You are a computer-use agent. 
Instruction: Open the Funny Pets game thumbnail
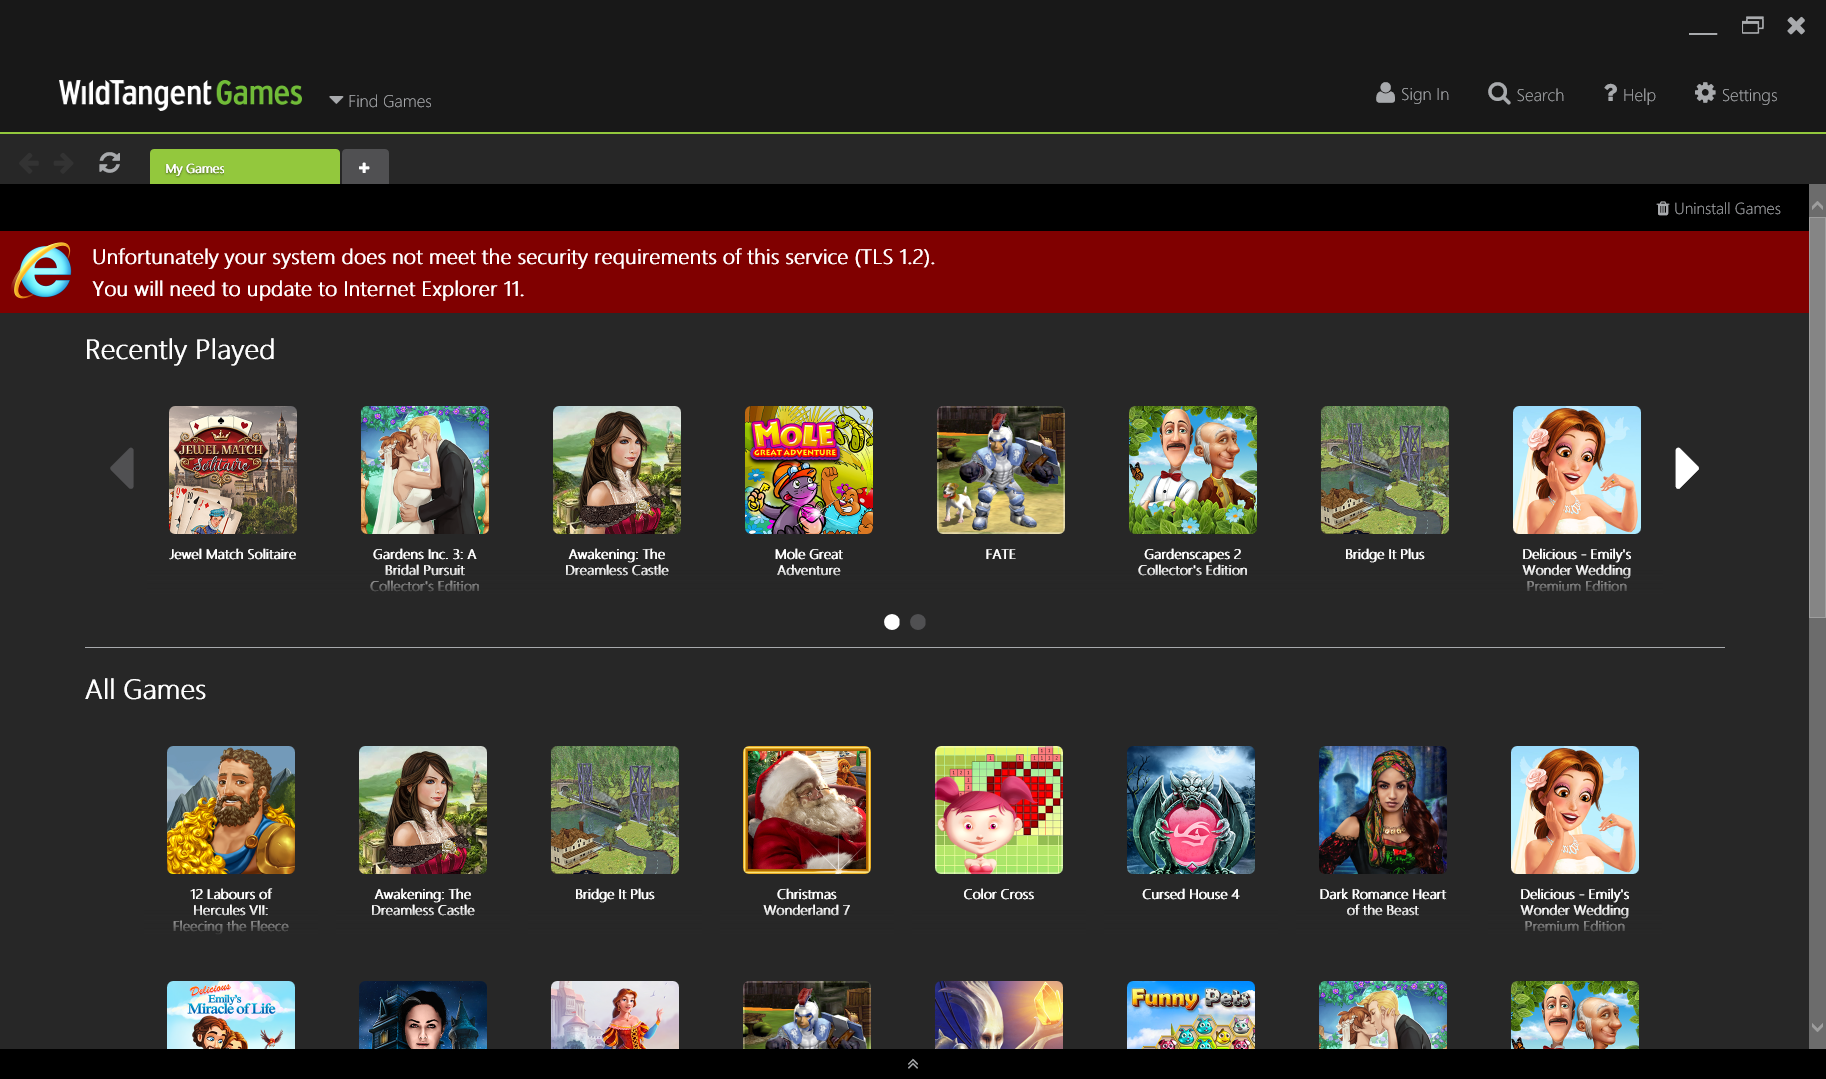tap(1191, 1015)
